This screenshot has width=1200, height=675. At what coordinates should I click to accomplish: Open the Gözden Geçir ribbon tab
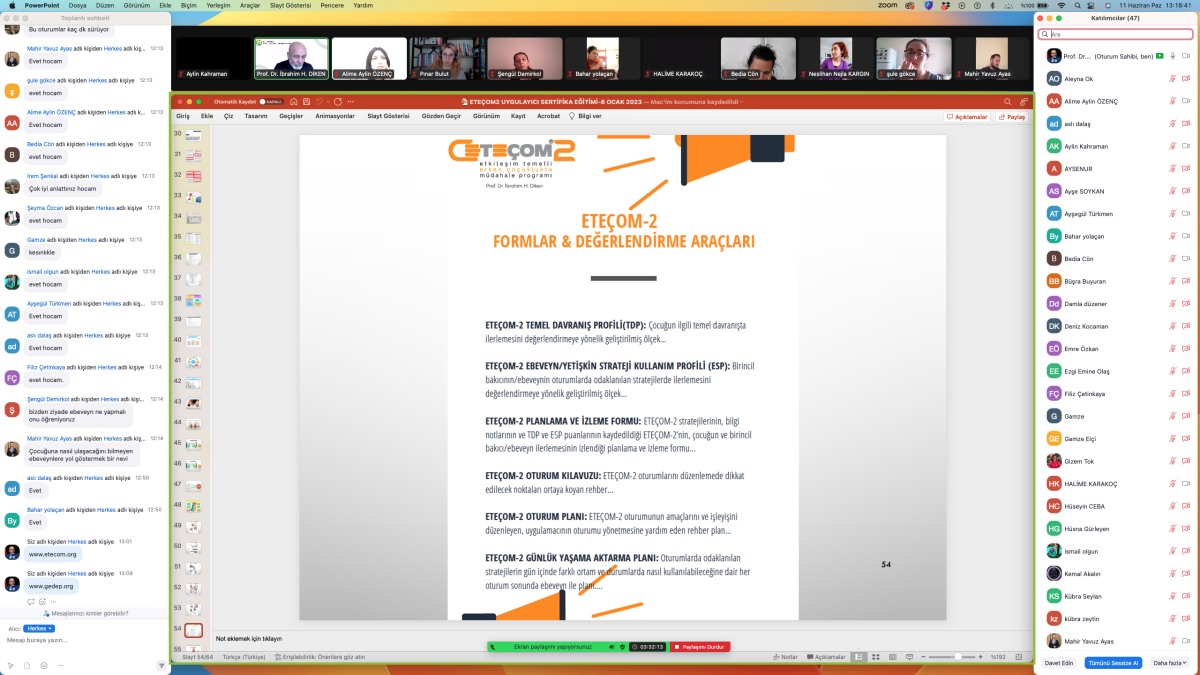pos(442,116)
